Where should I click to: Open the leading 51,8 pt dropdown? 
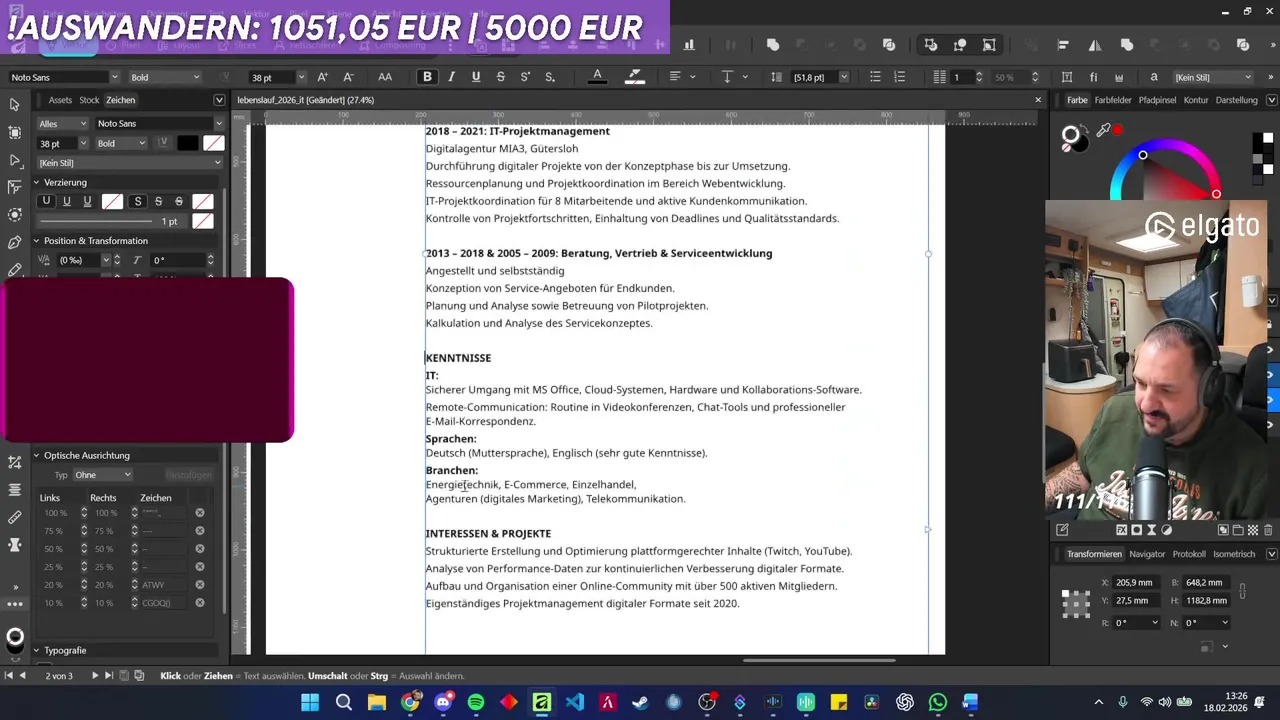click(844, 77)
